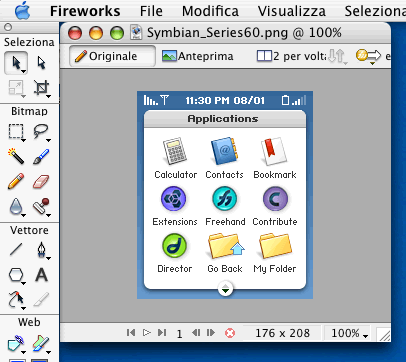This screenshot has height=362, width=406.
Task: Click the Freehand icon on canvas
Action: [x=225, y=199]
